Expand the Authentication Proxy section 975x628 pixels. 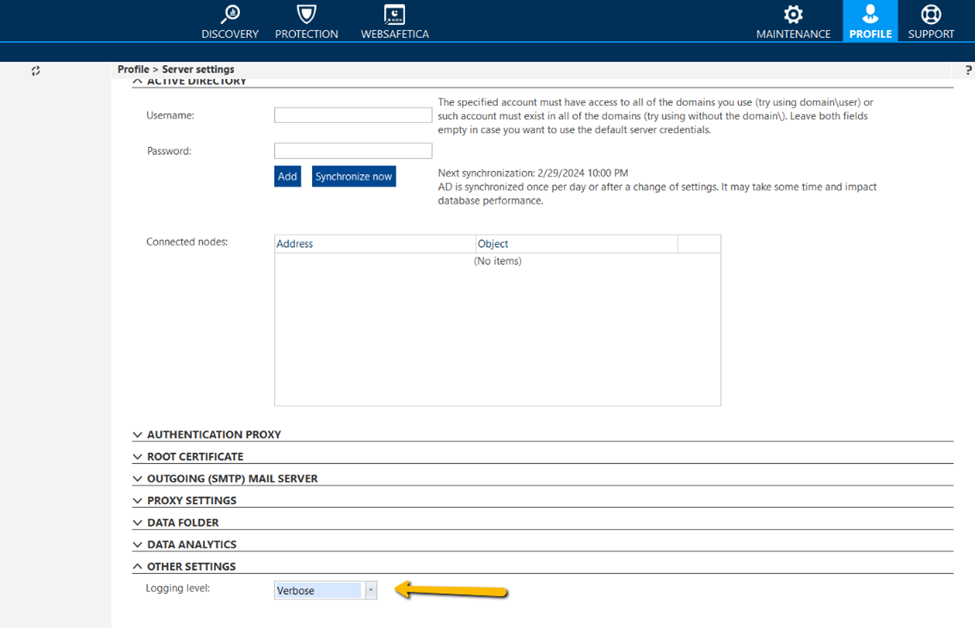coord(138,434)
